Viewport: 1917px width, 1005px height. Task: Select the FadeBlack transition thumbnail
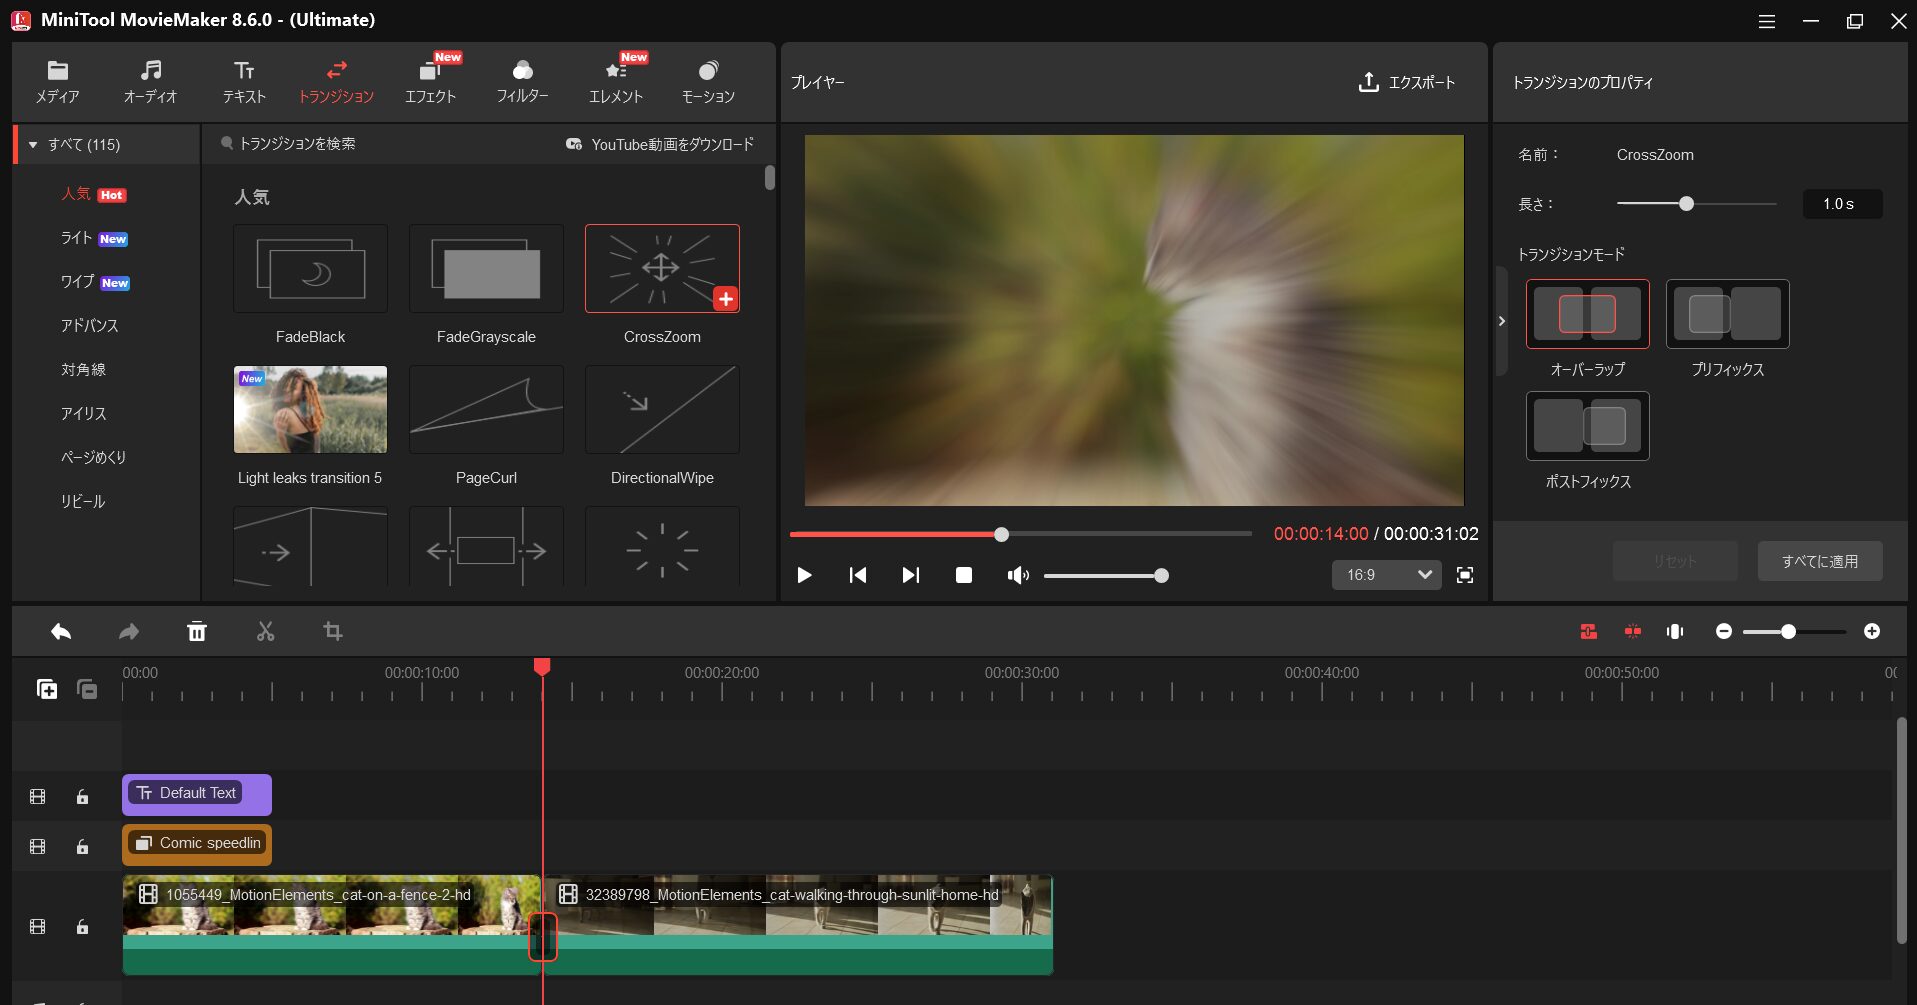[x=310, y=268]
